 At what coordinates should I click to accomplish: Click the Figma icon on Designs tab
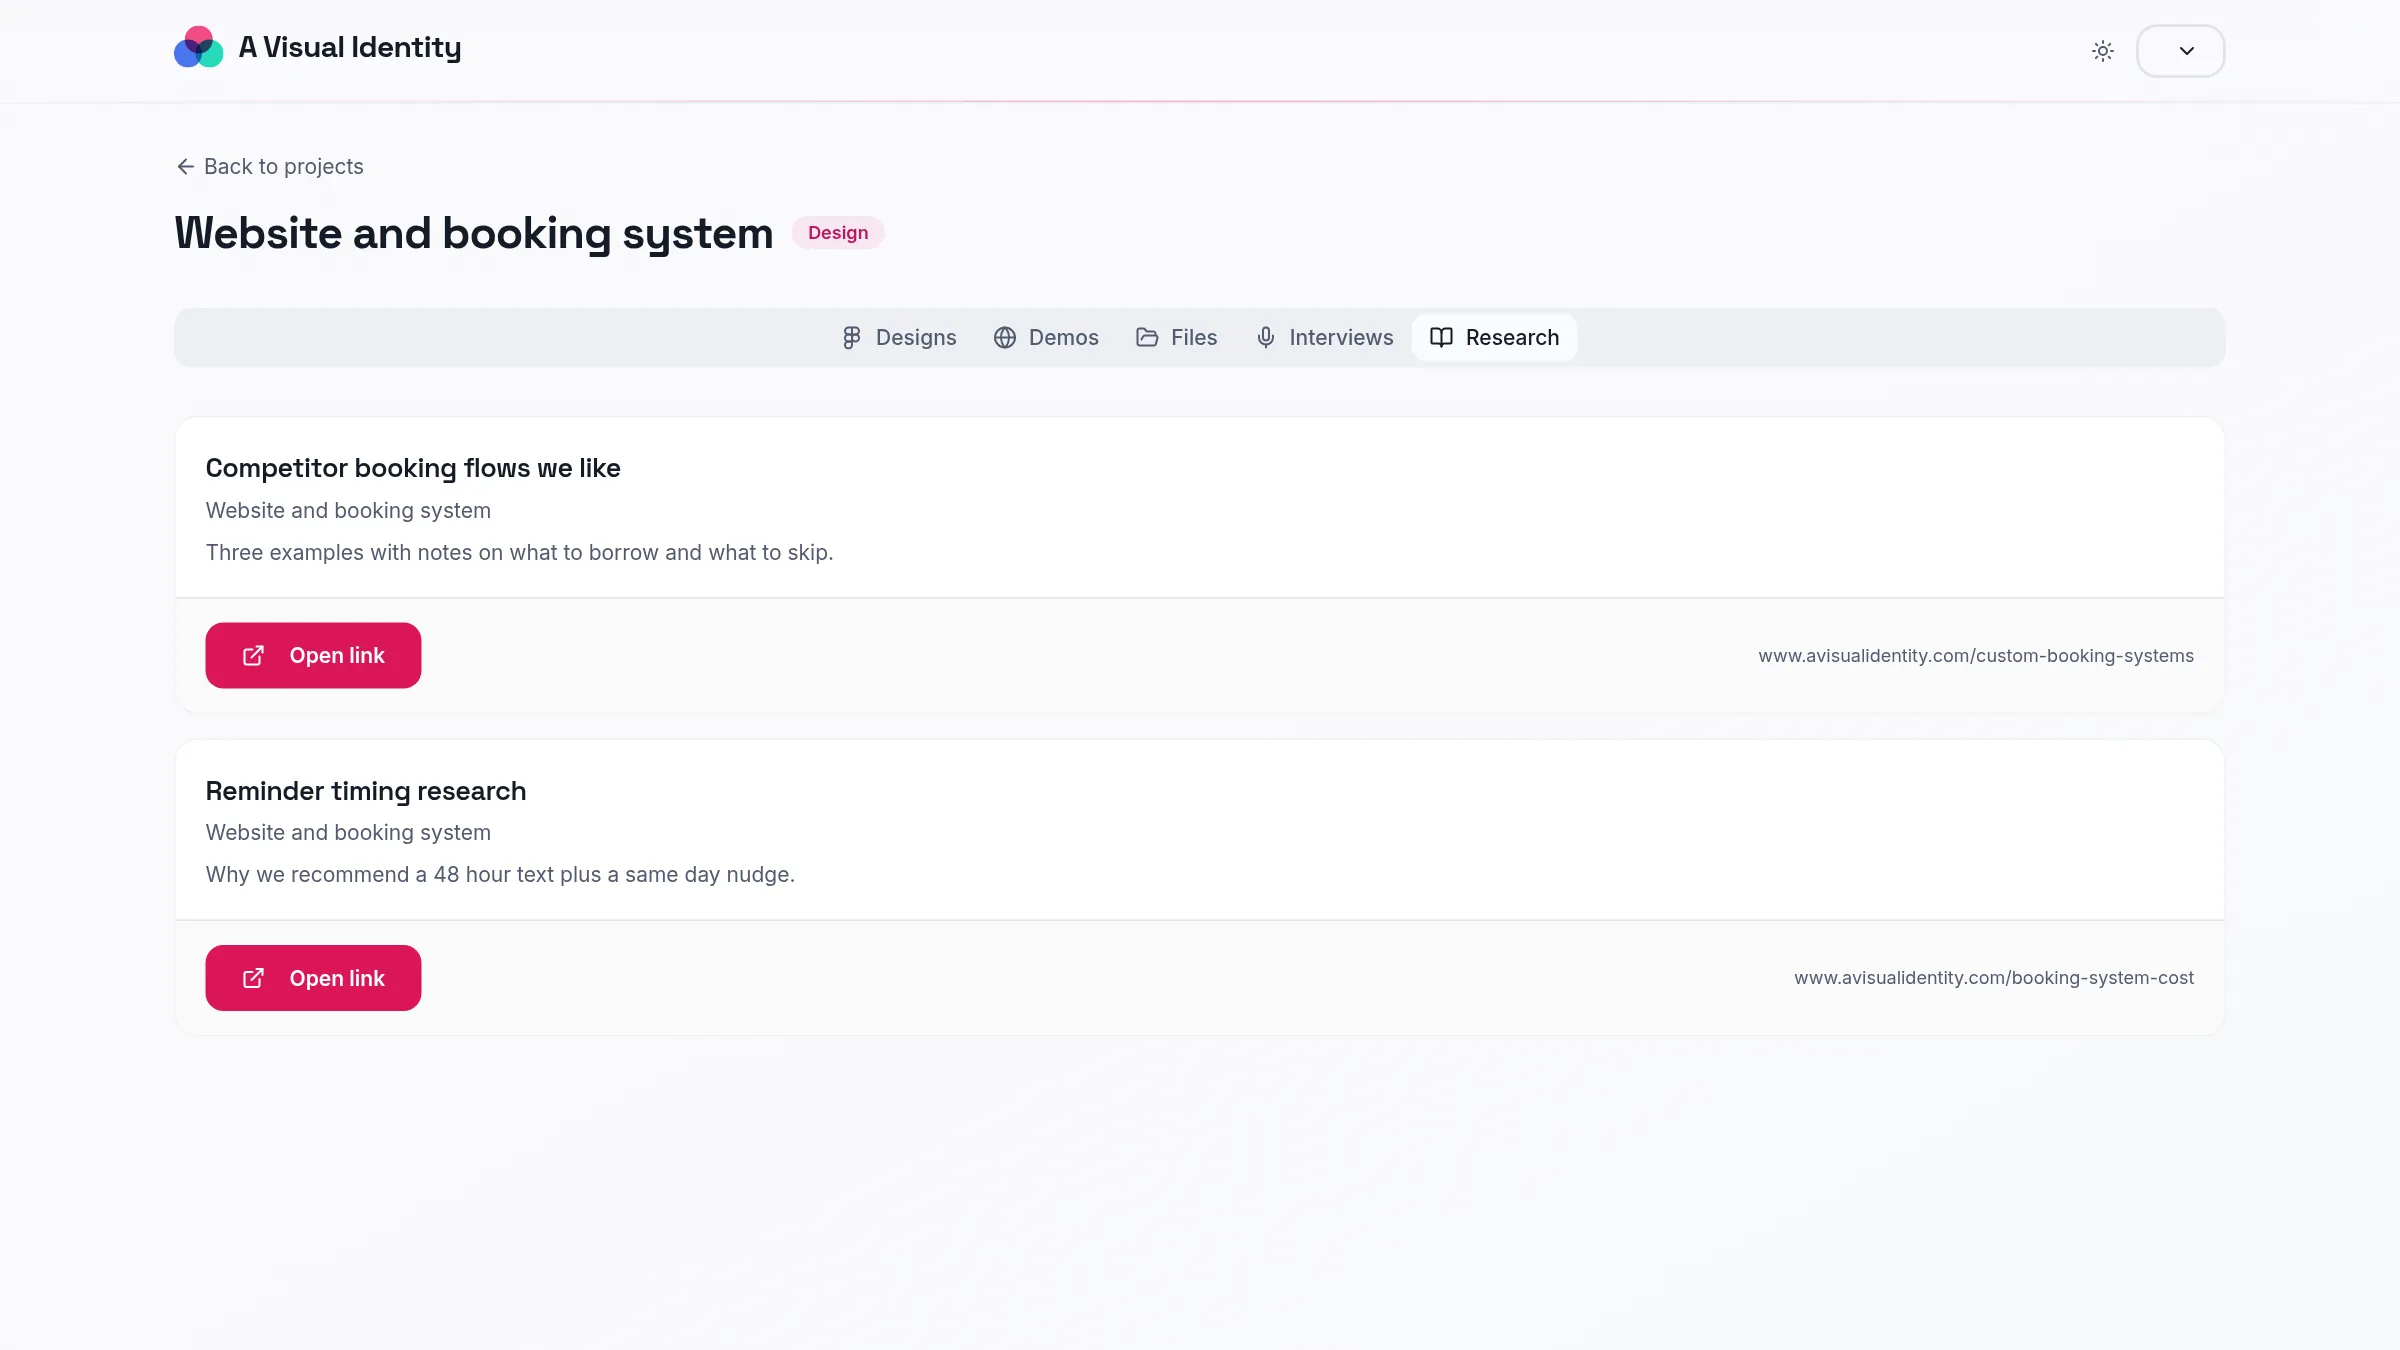851,338
